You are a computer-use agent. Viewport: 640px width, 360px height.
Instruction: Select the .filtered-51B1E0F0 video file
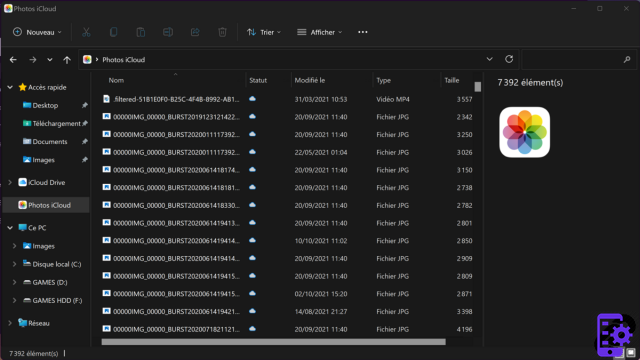[x=287, y=99]
